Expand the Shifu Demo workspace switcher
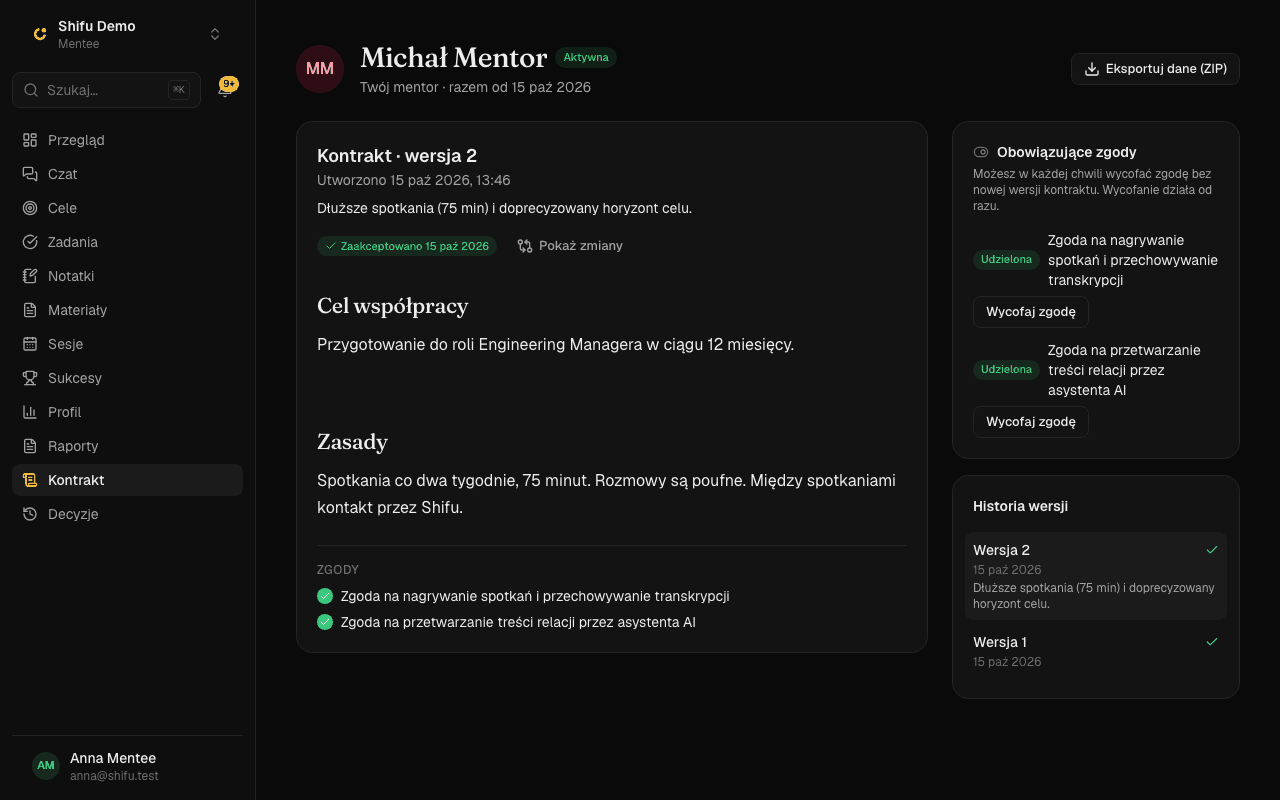The image size is (1280, 800). [127, 34]
